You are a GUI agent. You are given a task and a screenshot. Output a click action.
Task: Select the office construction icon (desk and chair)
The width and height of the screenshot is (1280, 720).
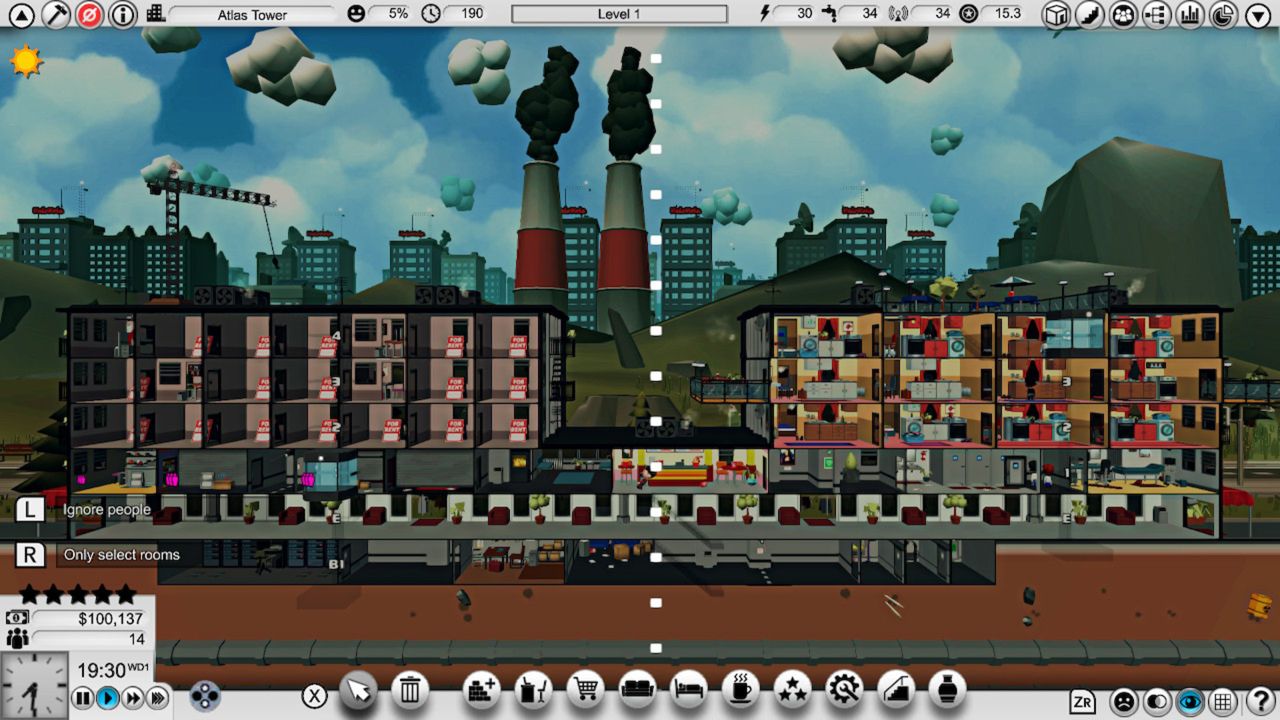(533, 690)
